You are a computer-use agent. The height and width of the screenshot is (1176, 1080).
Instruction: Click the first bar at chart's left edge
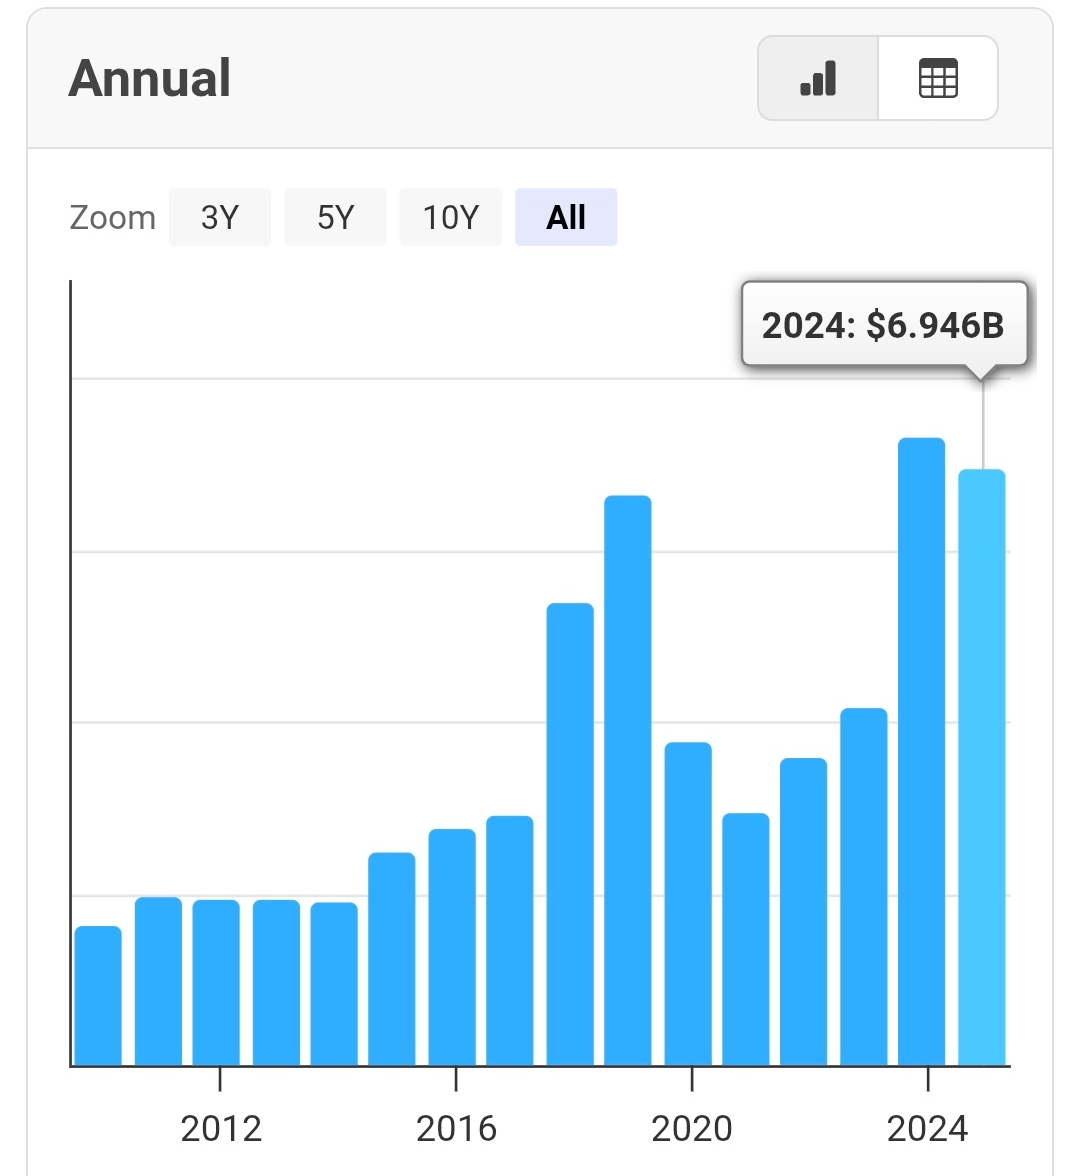[98, 996]
